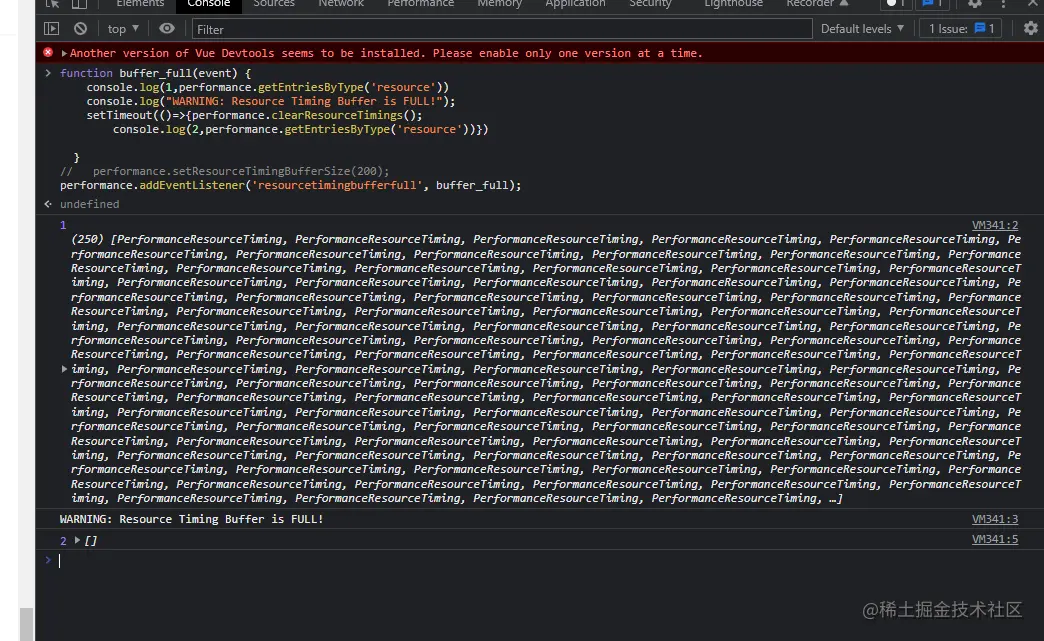Click the error count badge
Image resolution: width=1044 pixels, height=641 pixels.
pos(895,4)
